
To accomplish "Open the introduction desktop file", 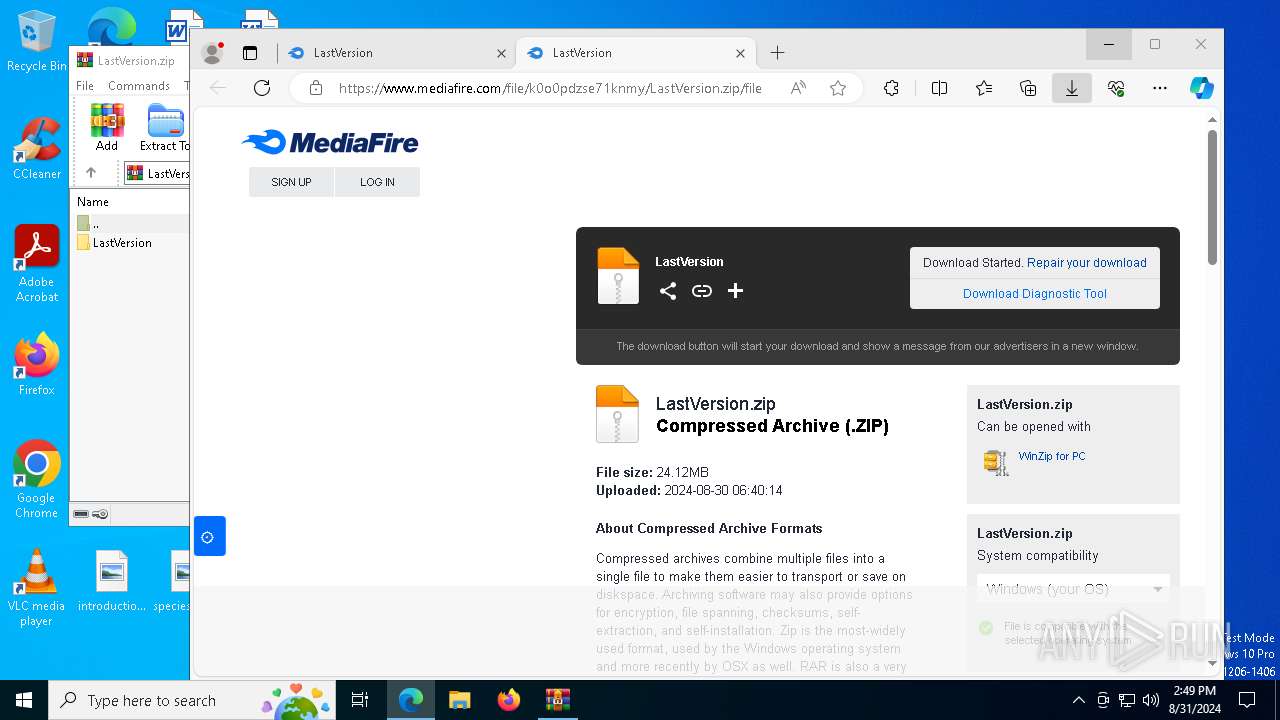I will (112, 581).
